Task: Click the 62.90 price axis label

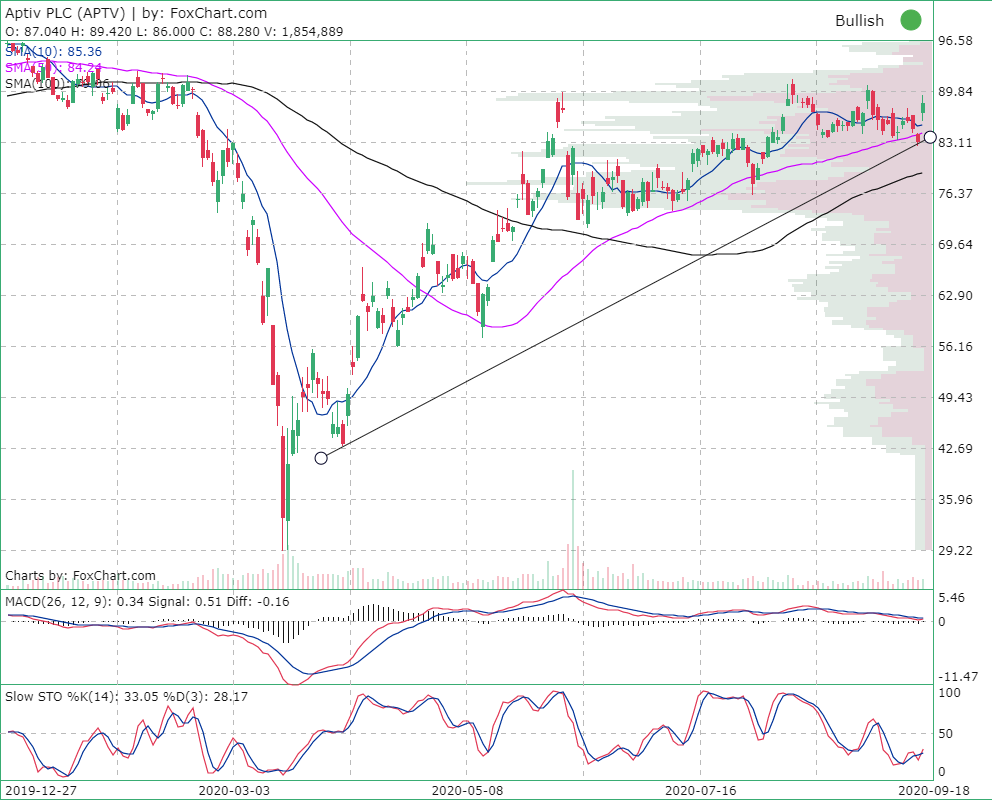Action: point(955,295)
